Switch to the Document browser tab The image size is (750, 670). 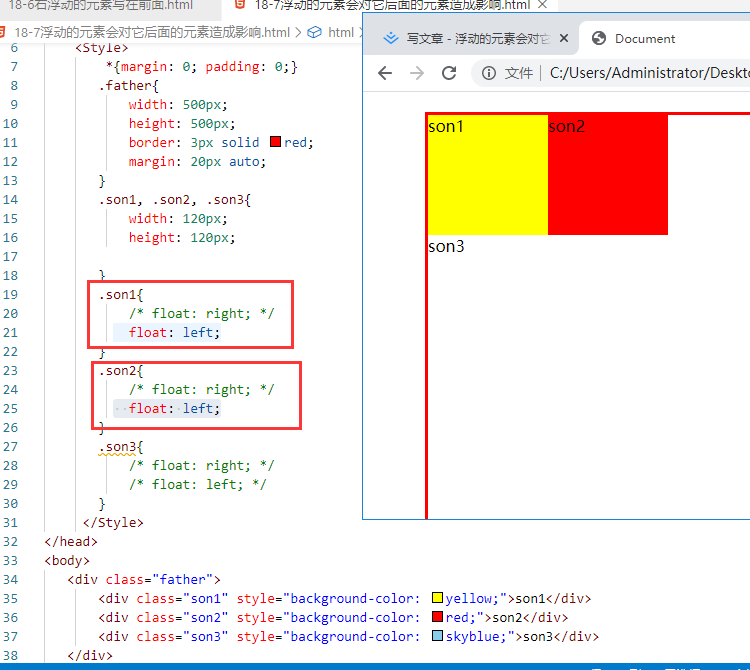pos(664,38)
